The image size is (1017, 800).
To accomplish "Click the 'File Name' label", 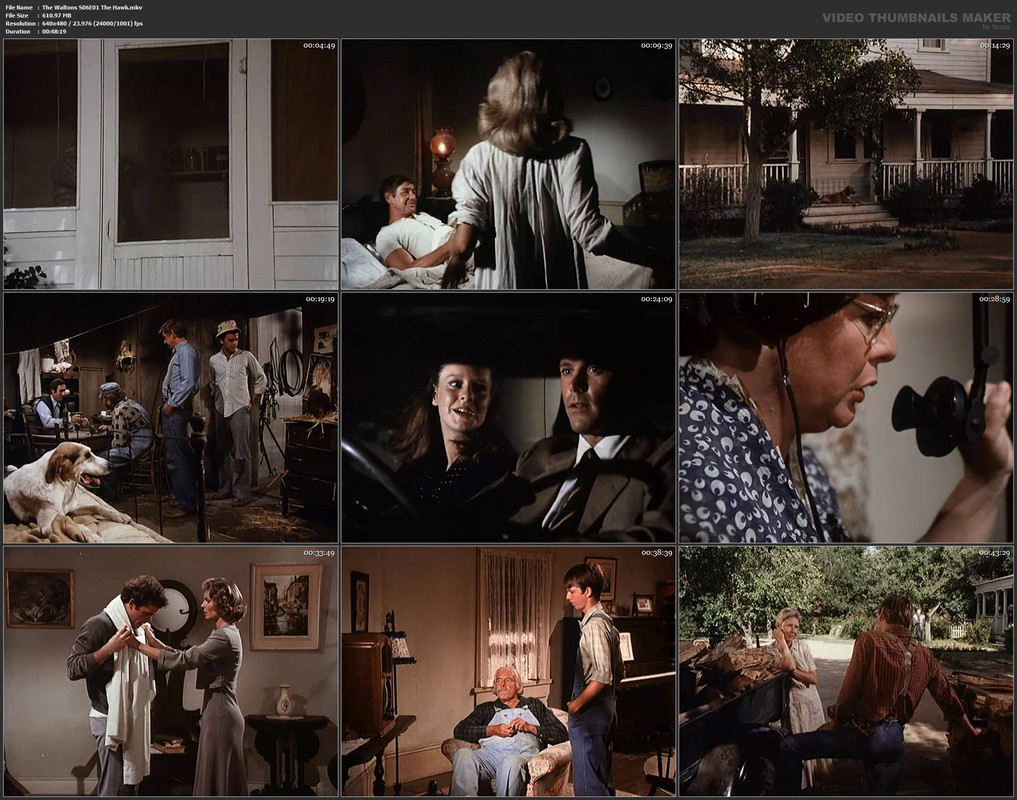I will [x=19, y=8].
